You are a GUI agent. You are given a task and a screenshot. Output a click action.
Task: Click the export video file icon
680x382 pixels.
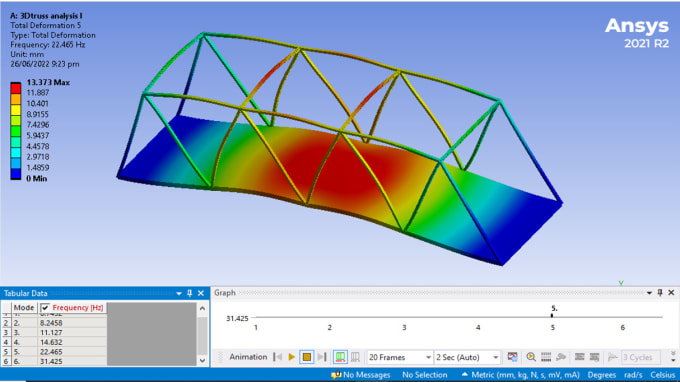(x=512, y=357)
